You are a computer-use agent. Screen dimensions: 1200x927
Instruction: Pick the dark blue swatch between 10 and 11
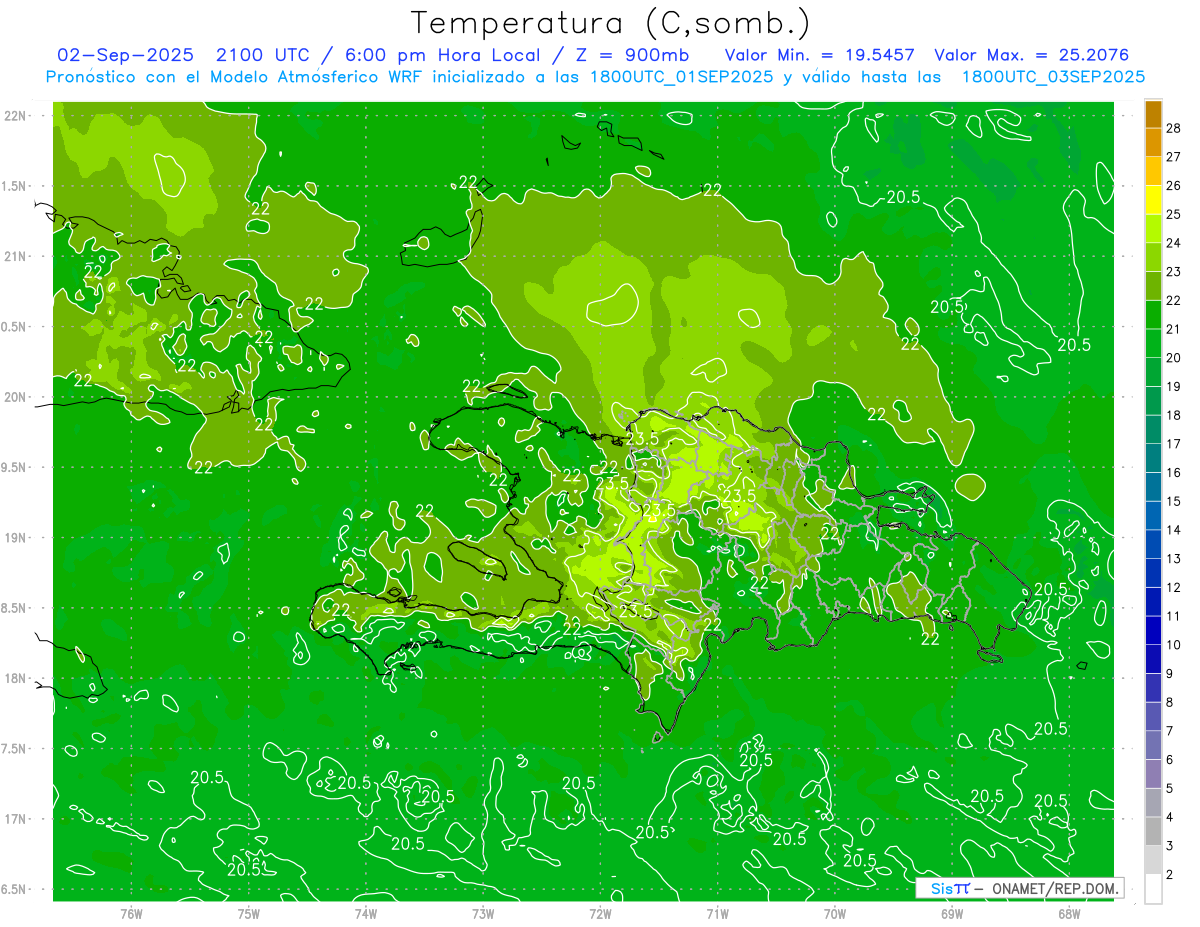click(1153, 631)
